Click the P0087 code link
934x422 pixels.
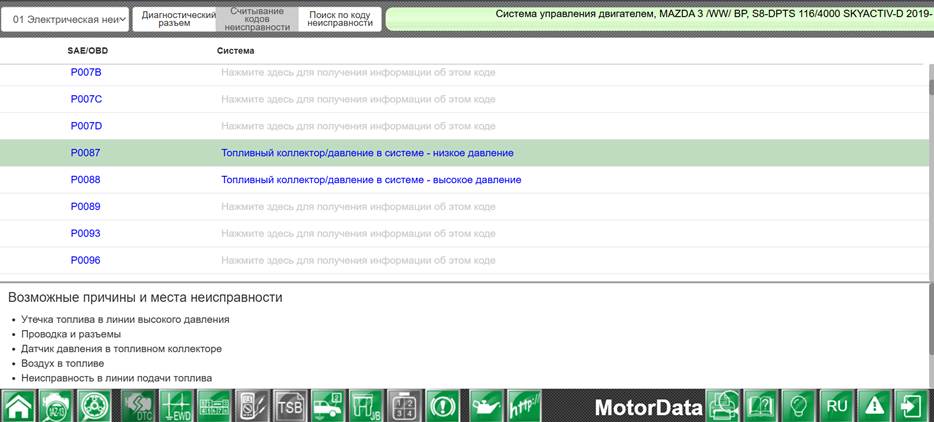85,153
